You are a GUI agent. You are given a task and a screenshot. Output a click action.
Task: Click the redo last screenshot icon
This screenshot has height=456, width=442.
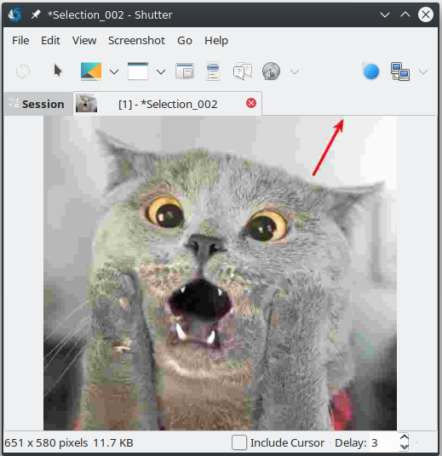click(23, 71)
